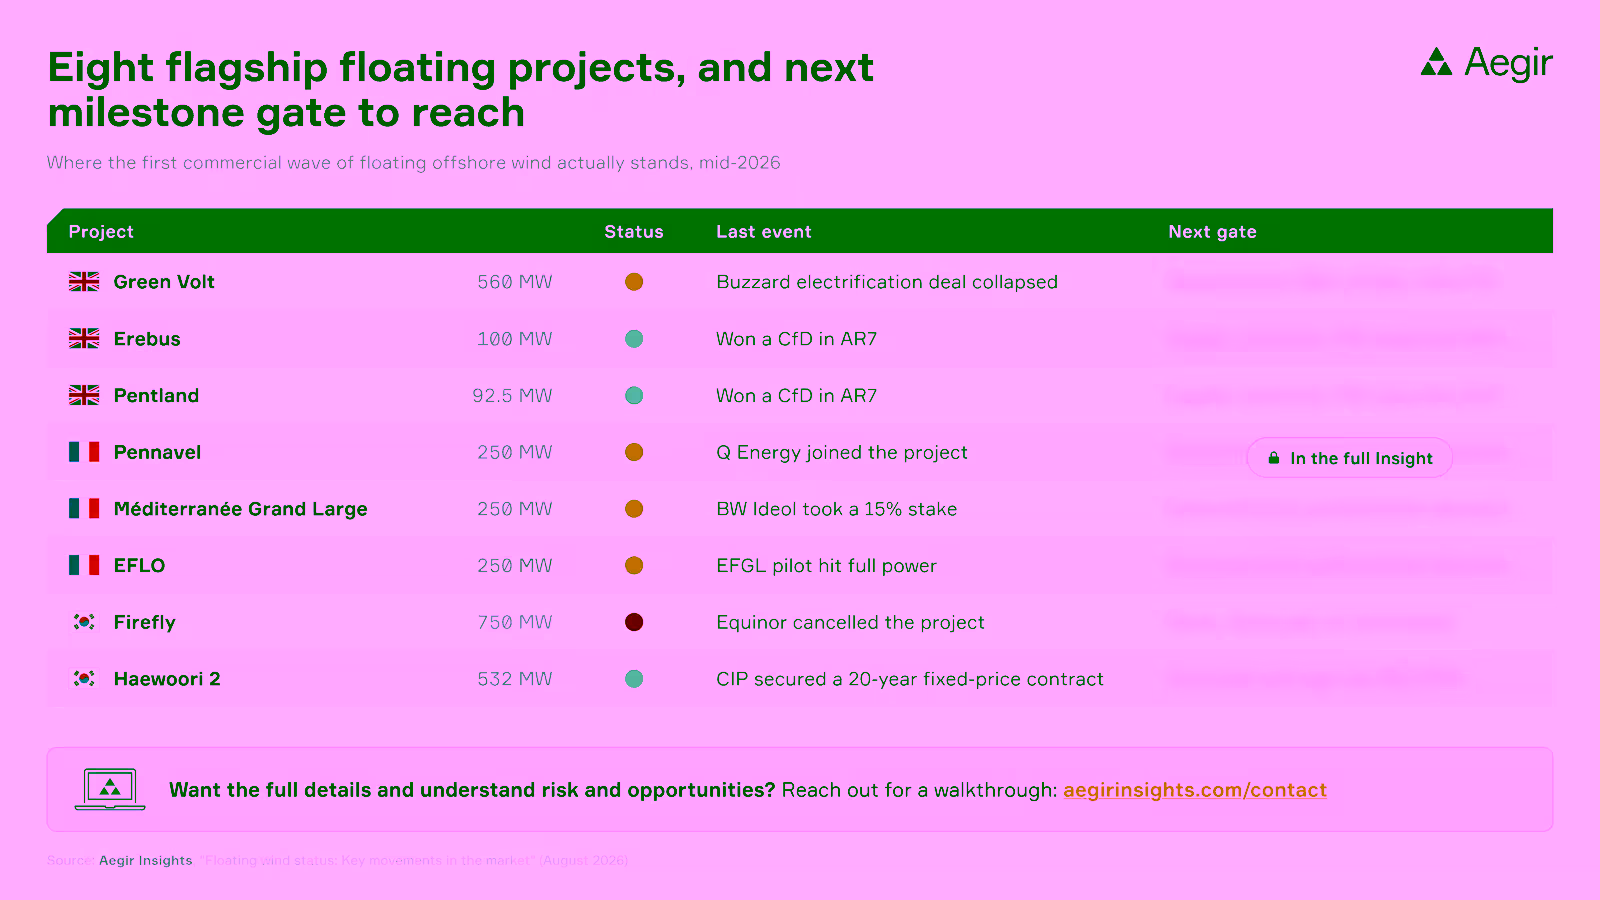Click the 'In the full Insight' locked button

point(1349,458)
